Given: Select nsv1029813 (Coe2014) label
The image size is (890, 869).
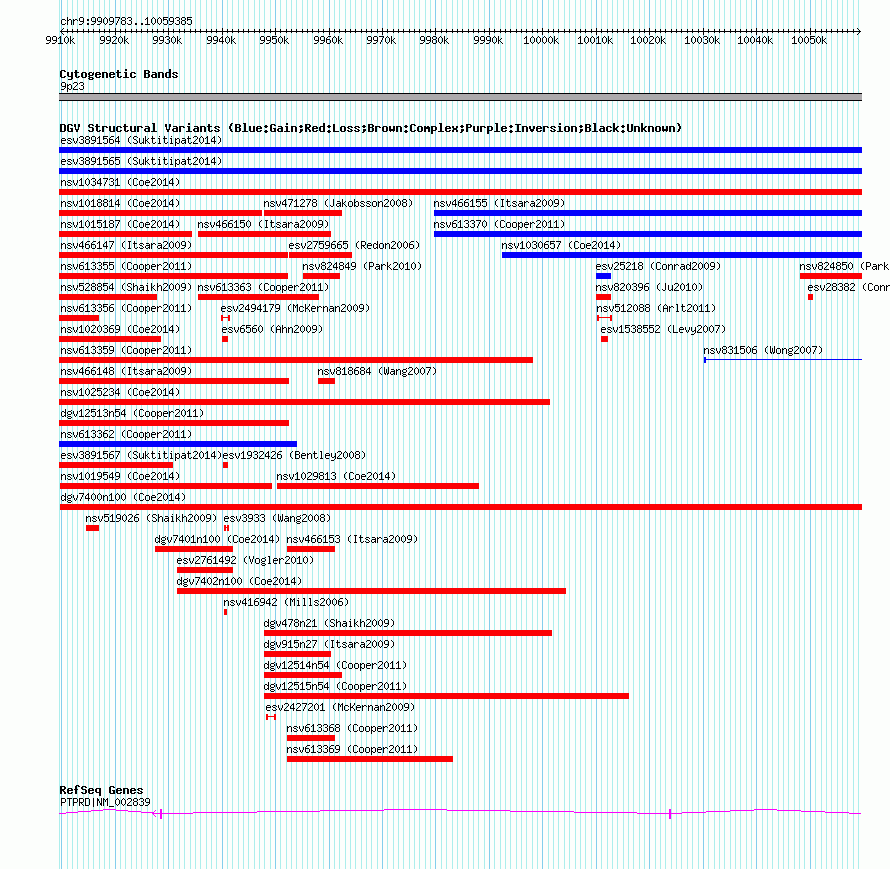Looking at the screenshot, I should pyautogui.click(x=336, y=476).
